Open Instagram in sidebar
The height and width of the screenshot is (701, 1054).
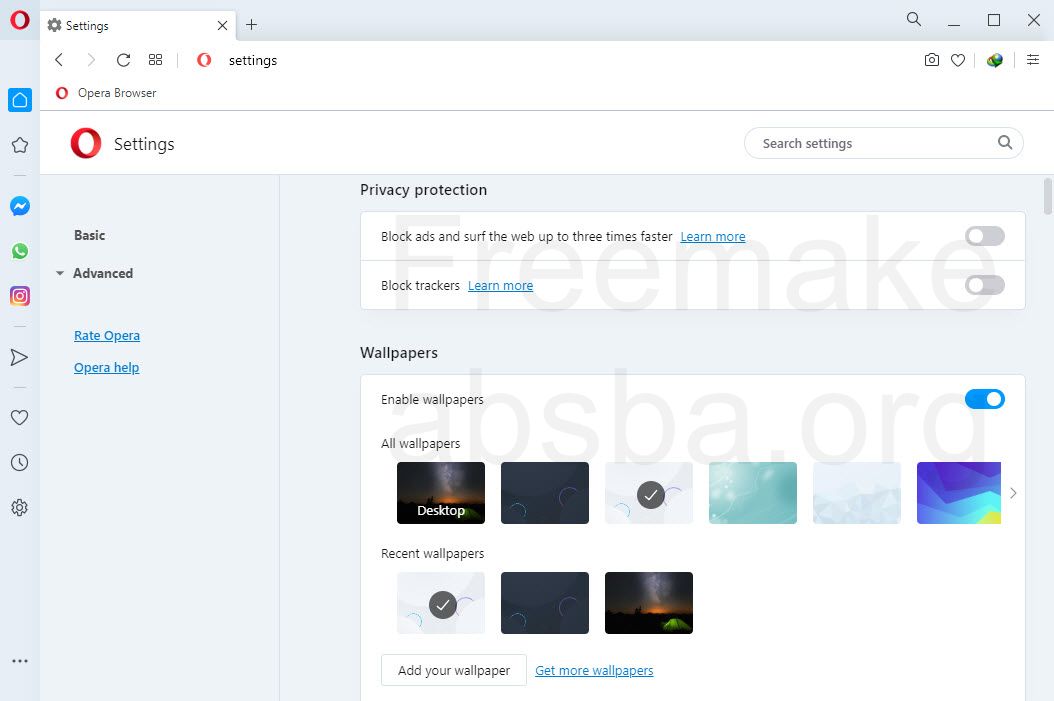[19, 296]
